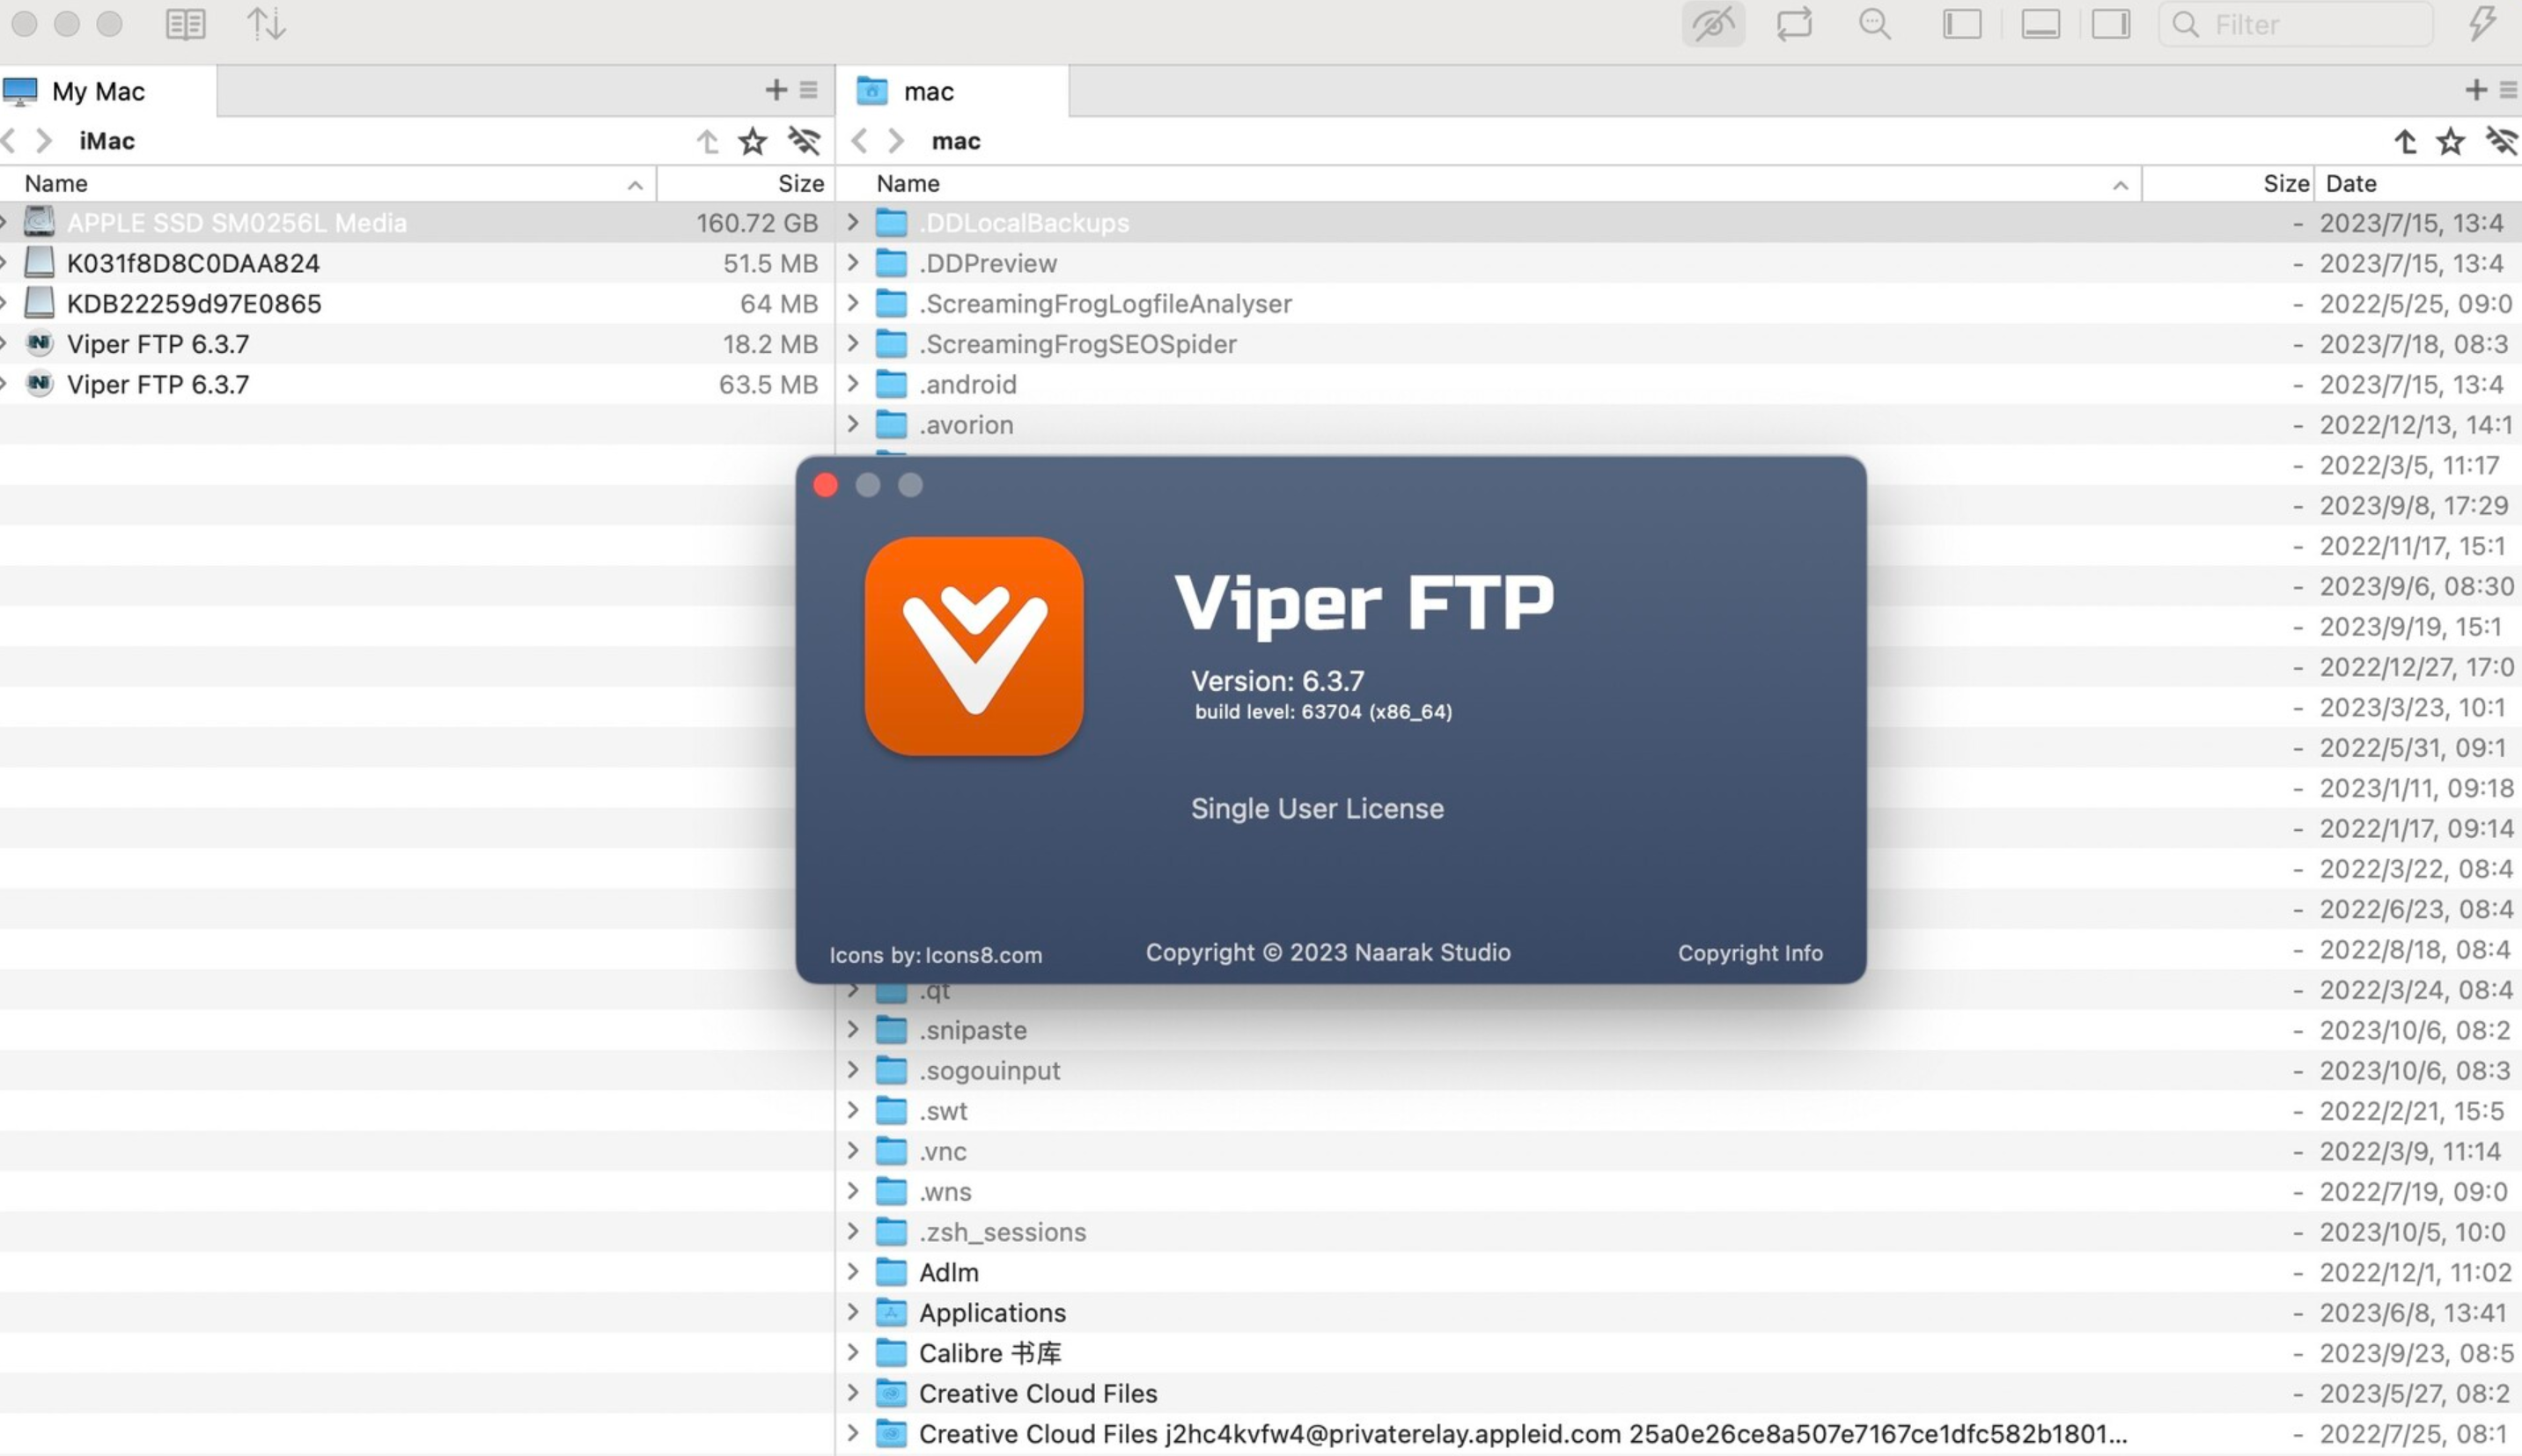2522x1456 pixels.
Task: Select the .sogouinput folder
Action: coord(1679,1070)
